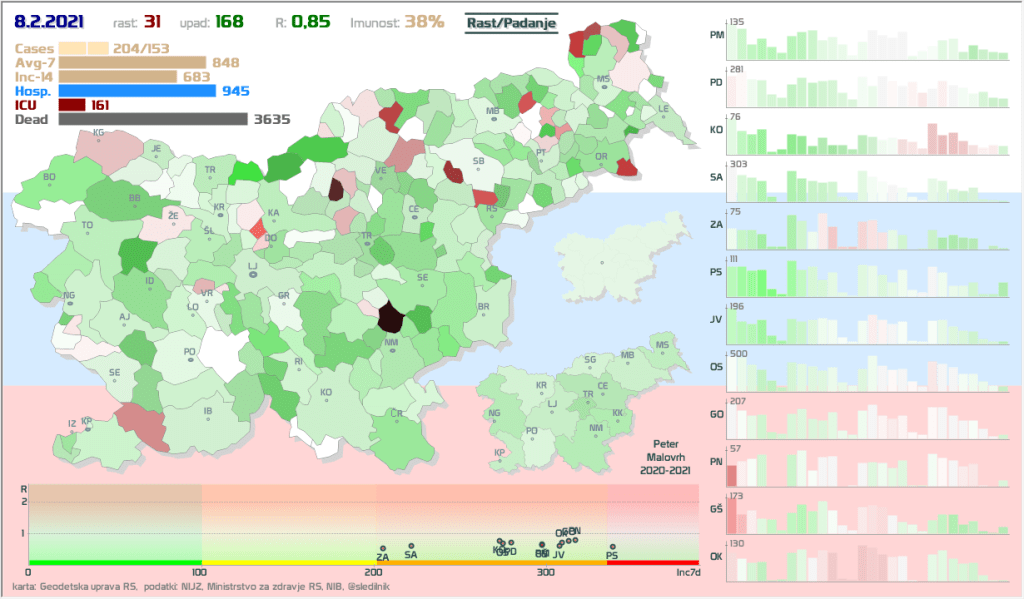Click the PS point on the R scatter plot
The height and width of the screenshot is (599, 1024).
click(x=612, y=547)
